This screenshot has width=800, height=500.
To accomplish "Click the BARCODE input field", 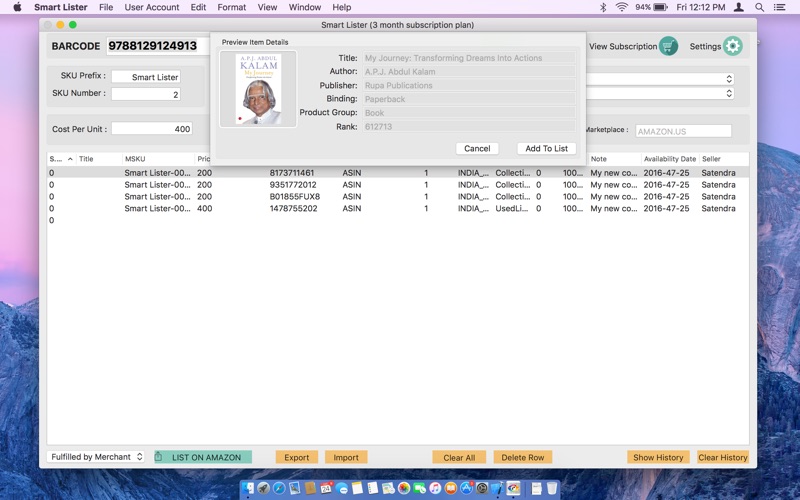I will click(x=158, y=46).
